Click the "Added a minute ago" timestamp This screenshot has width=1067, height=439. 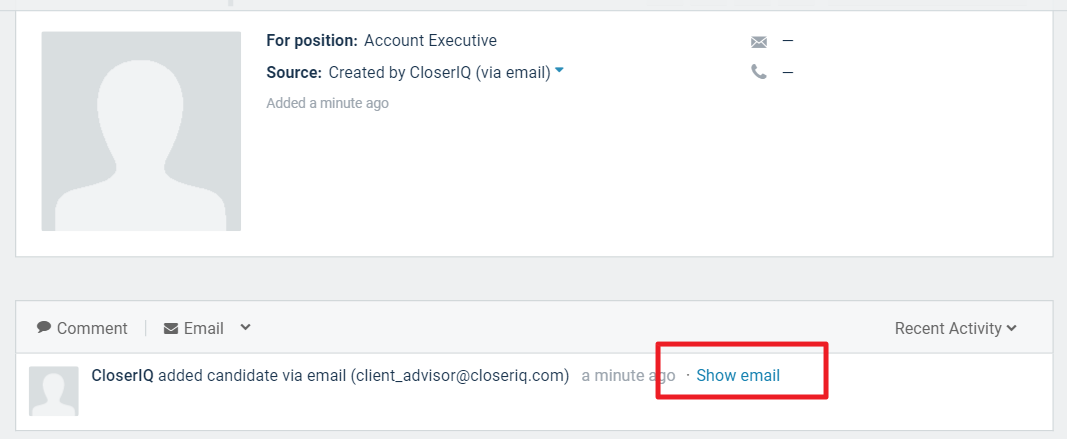[x=327, y=103]
